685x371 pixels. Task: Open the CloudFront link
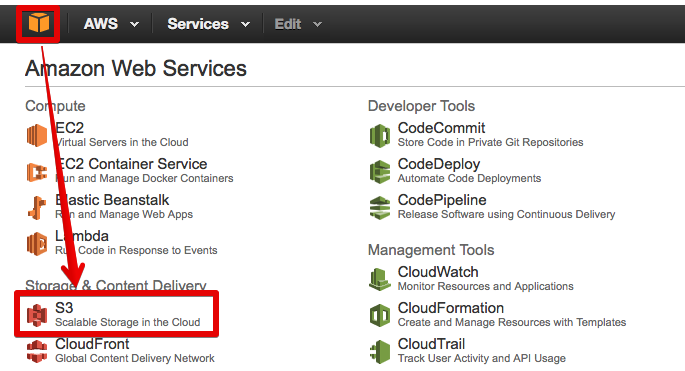coord(92,344)
